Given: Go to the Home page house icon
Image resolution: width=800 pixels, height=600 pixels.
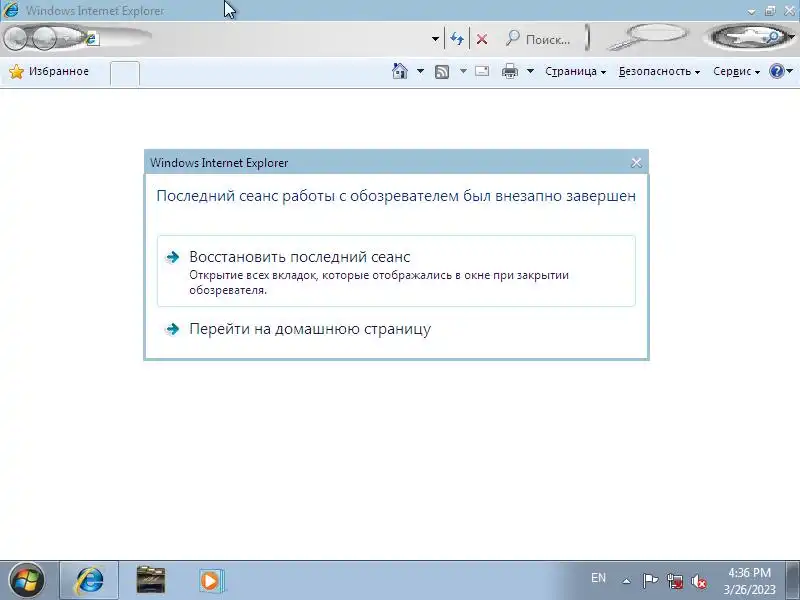Looking at the screenshot, I should point(399,71).
